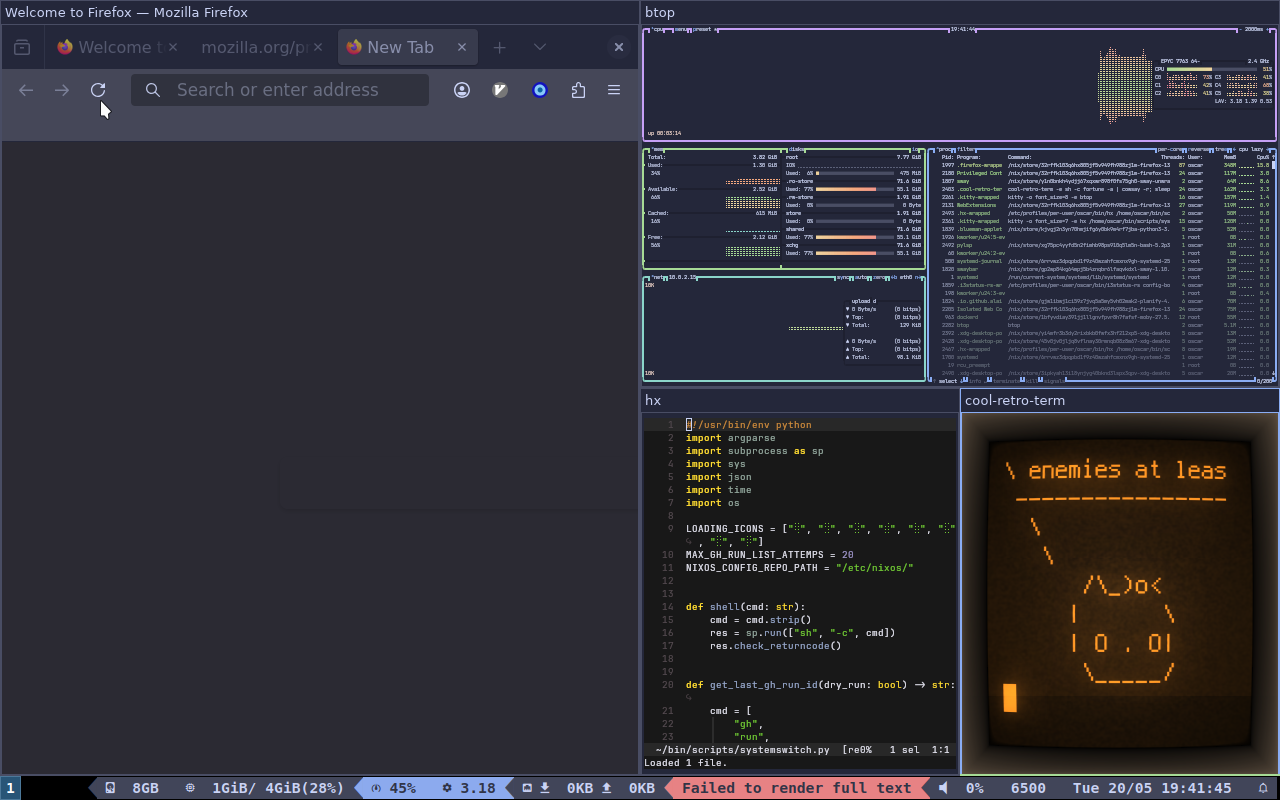This screenshot has height=800, width=1280.
Task: Toggle the auto option in btop net panel
Action: pos(862,277)
